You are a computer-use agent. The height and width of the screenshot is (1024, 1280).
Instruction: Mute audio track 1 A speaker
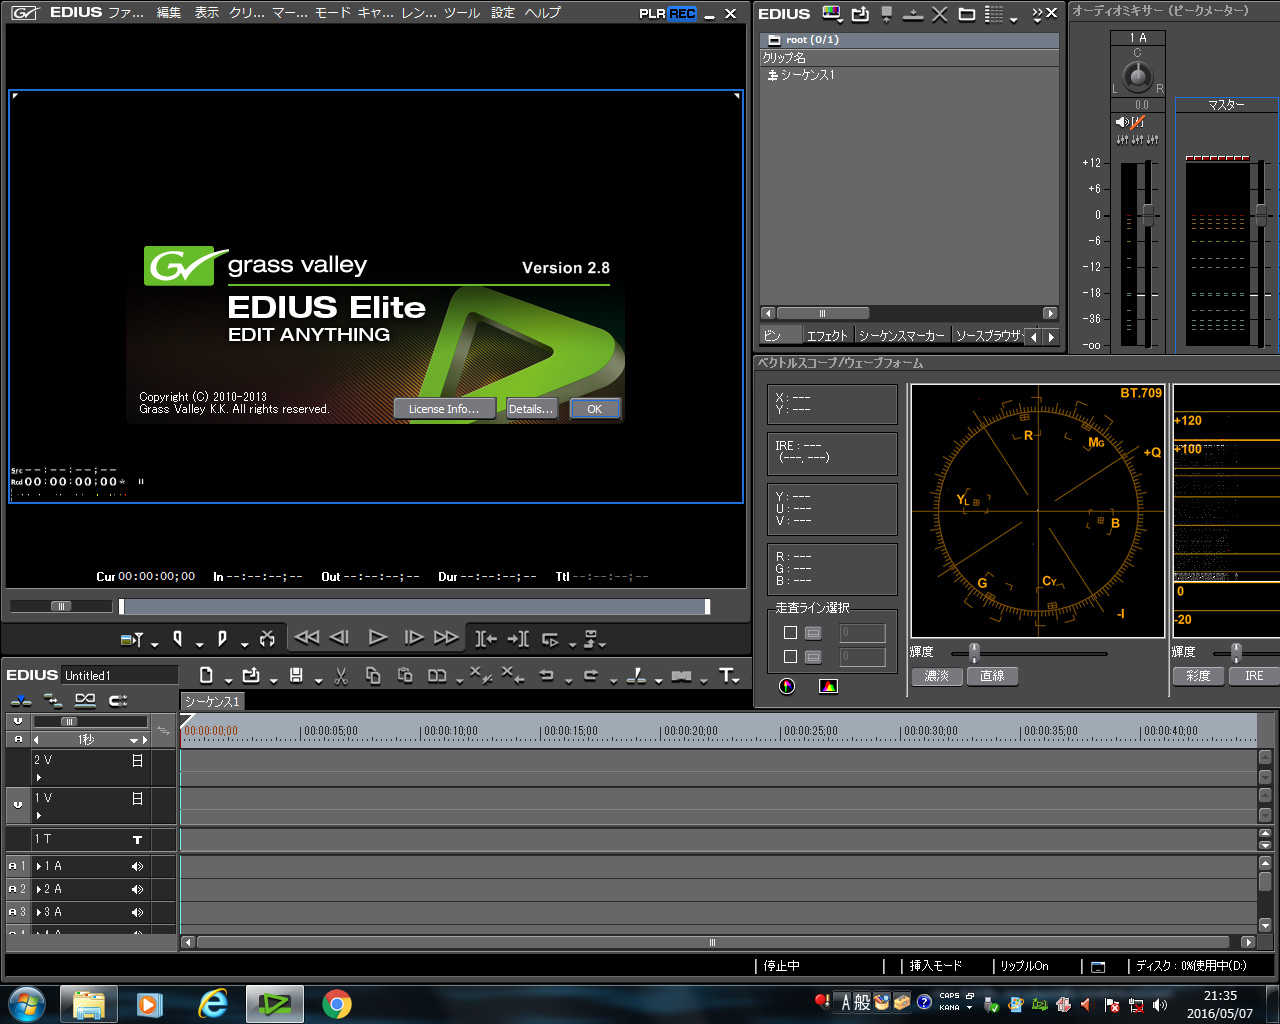[x=137, y=866]
